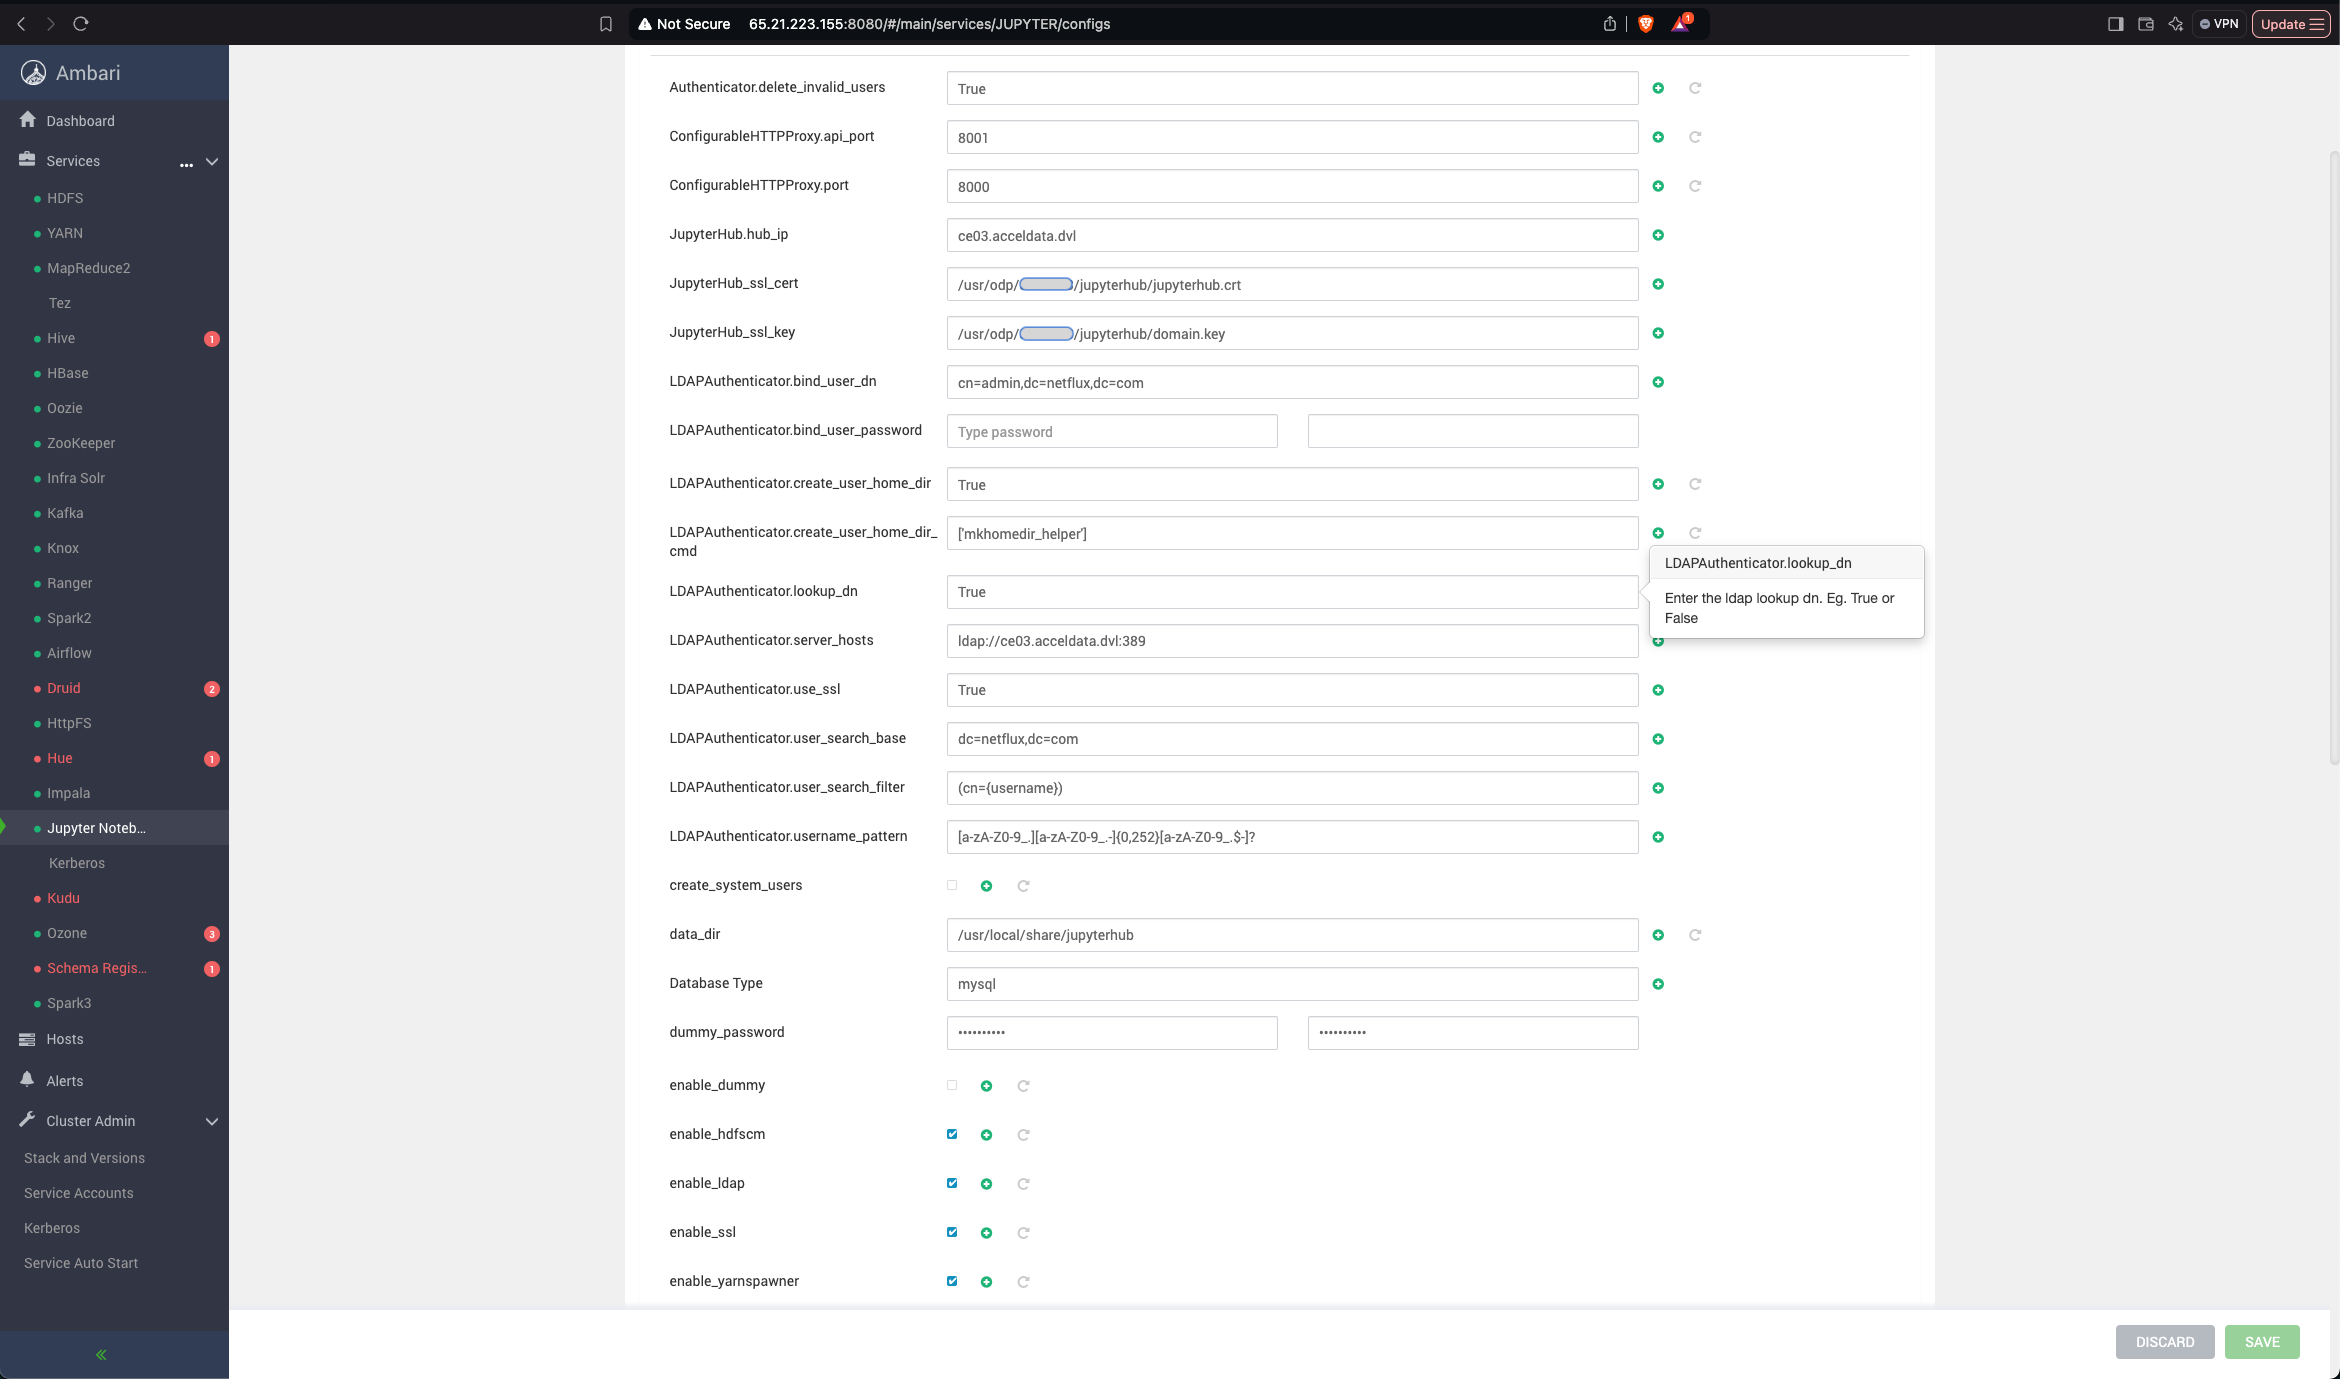Uncheck the enable_yarnspawner checkbox
This screenshot has height=1379, width=2340.
(952, 1281)
